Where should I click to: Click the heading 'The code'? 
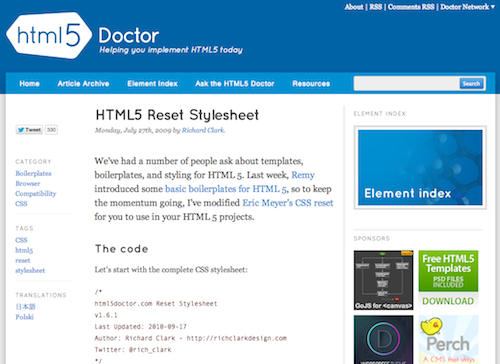click(x=121, y=249)
